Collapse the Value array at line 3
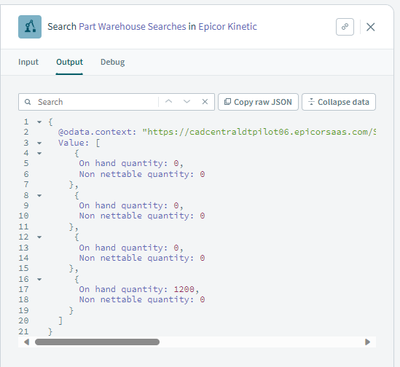Viewport: 400px width, 367px height. (x=39, y=143)
